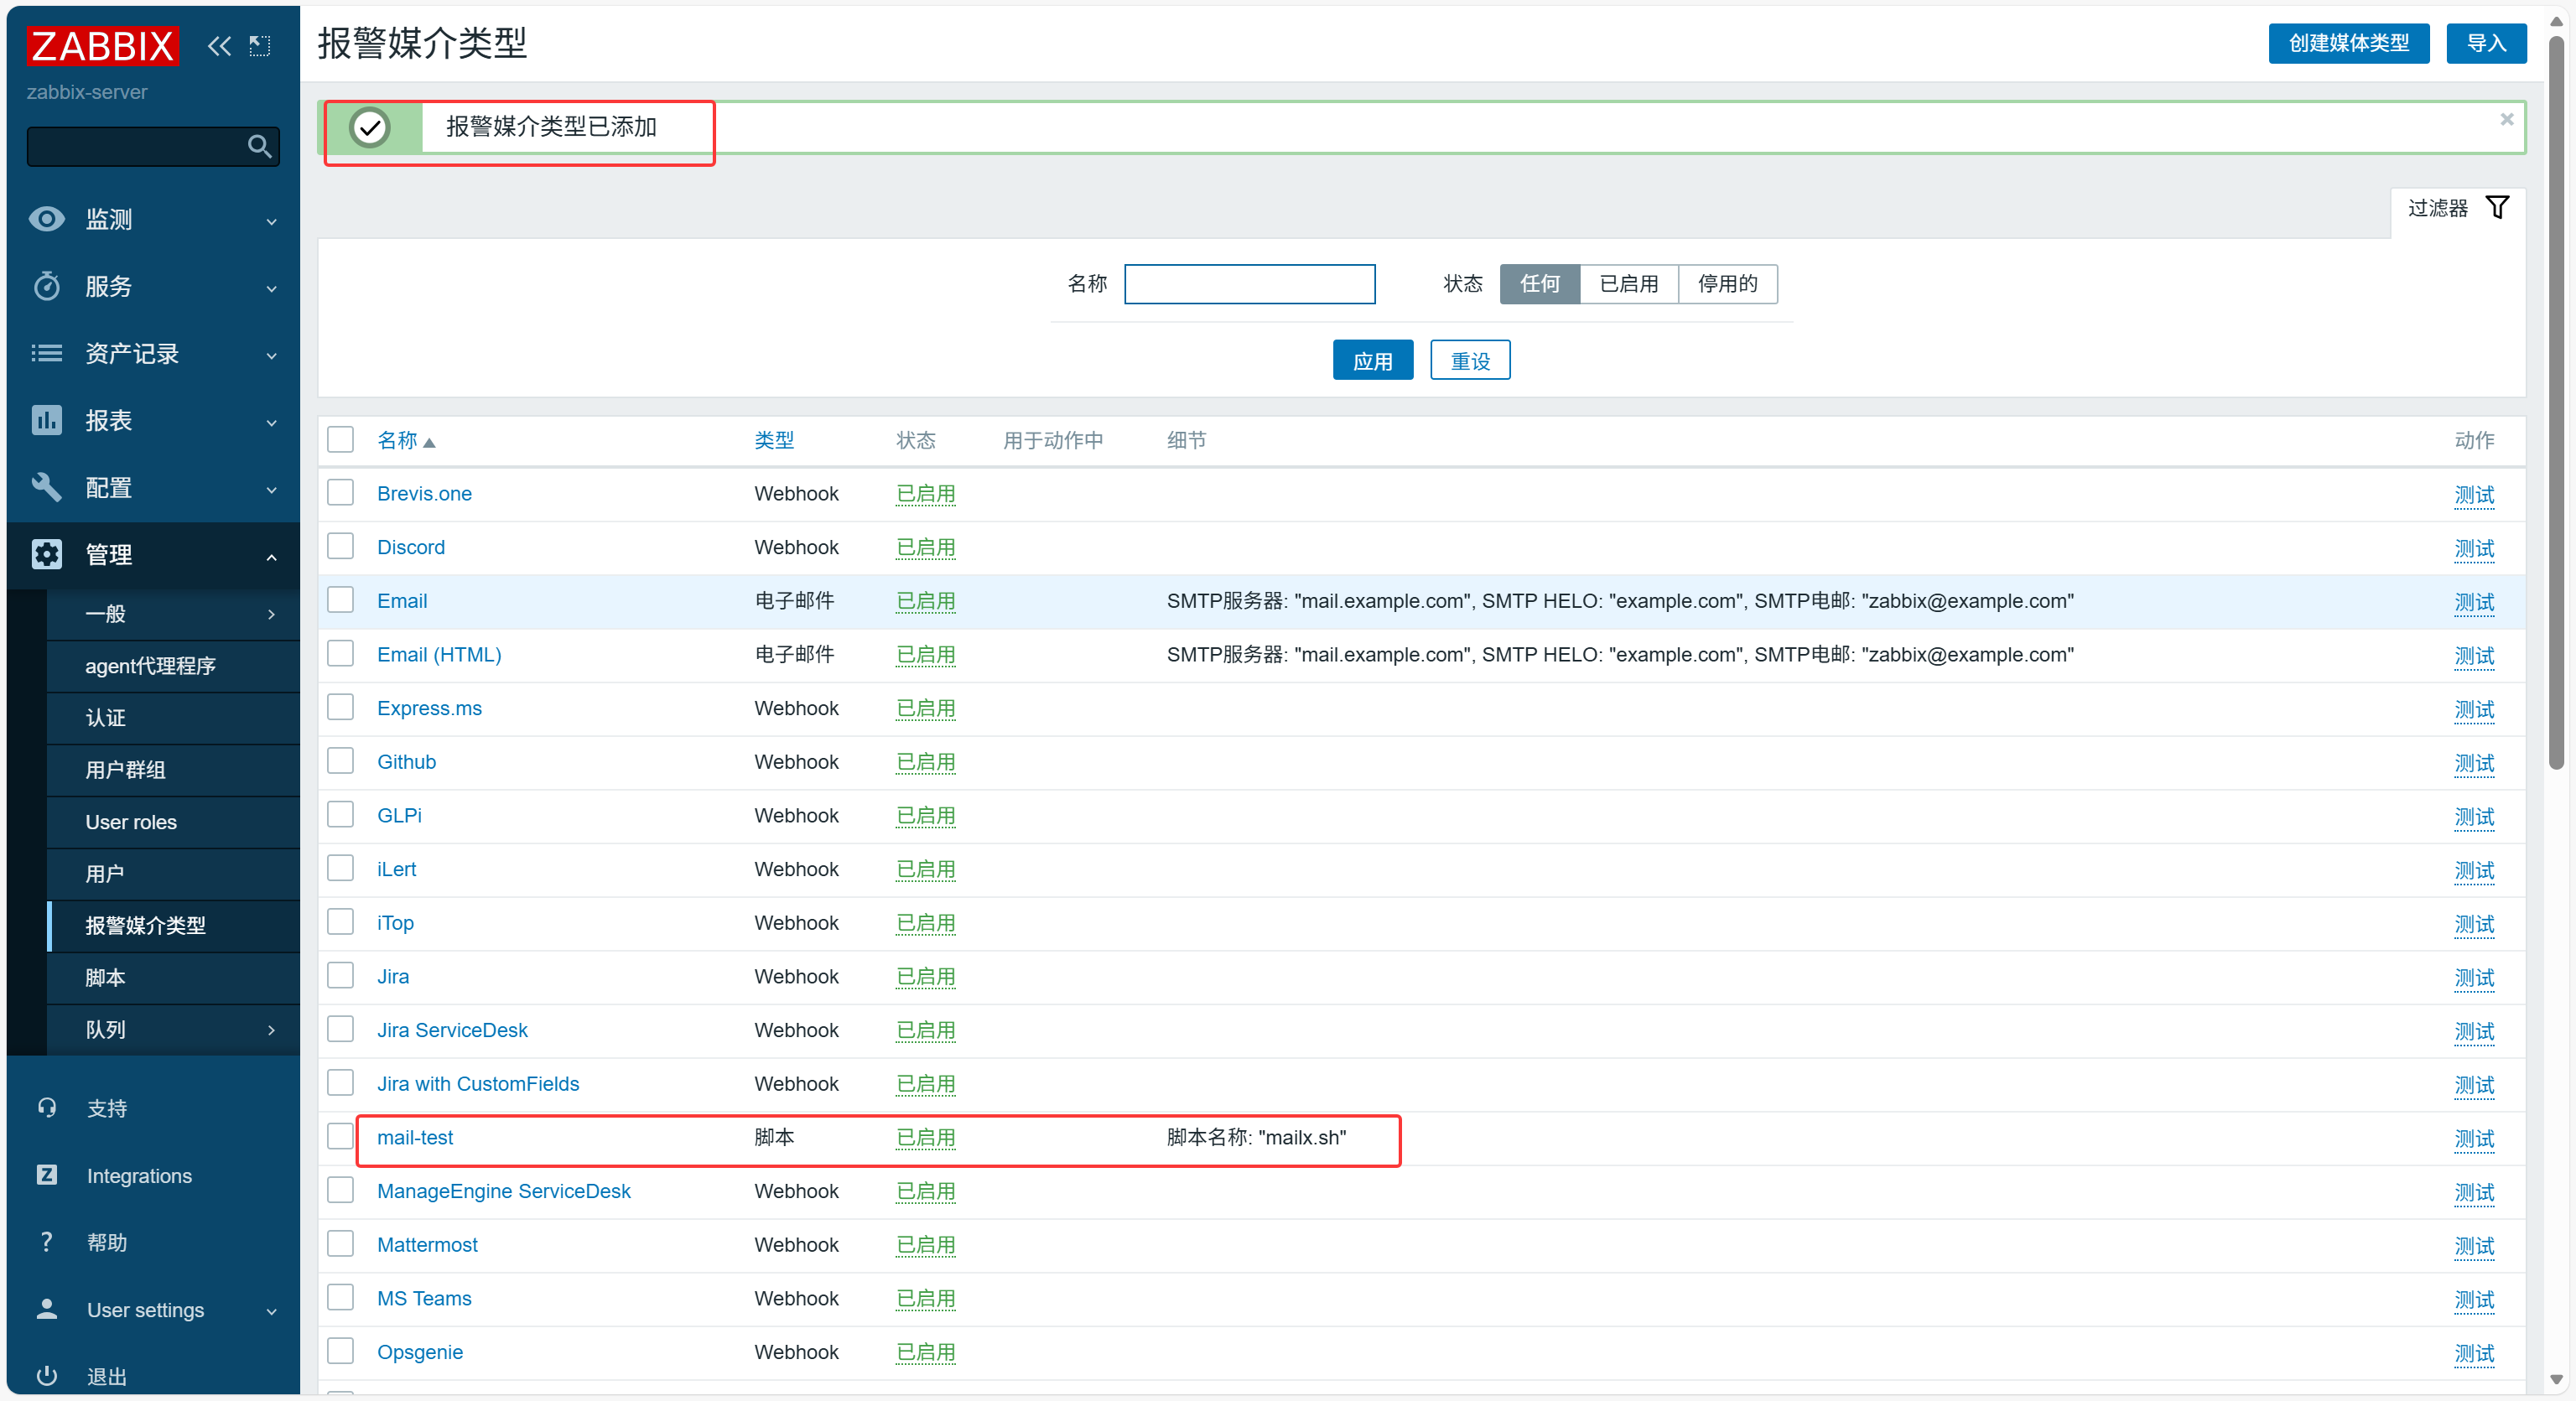This screenshot has width=2576, height=1401.
Task: Click the User settings person icon
Action: [x=47, y=1309]
